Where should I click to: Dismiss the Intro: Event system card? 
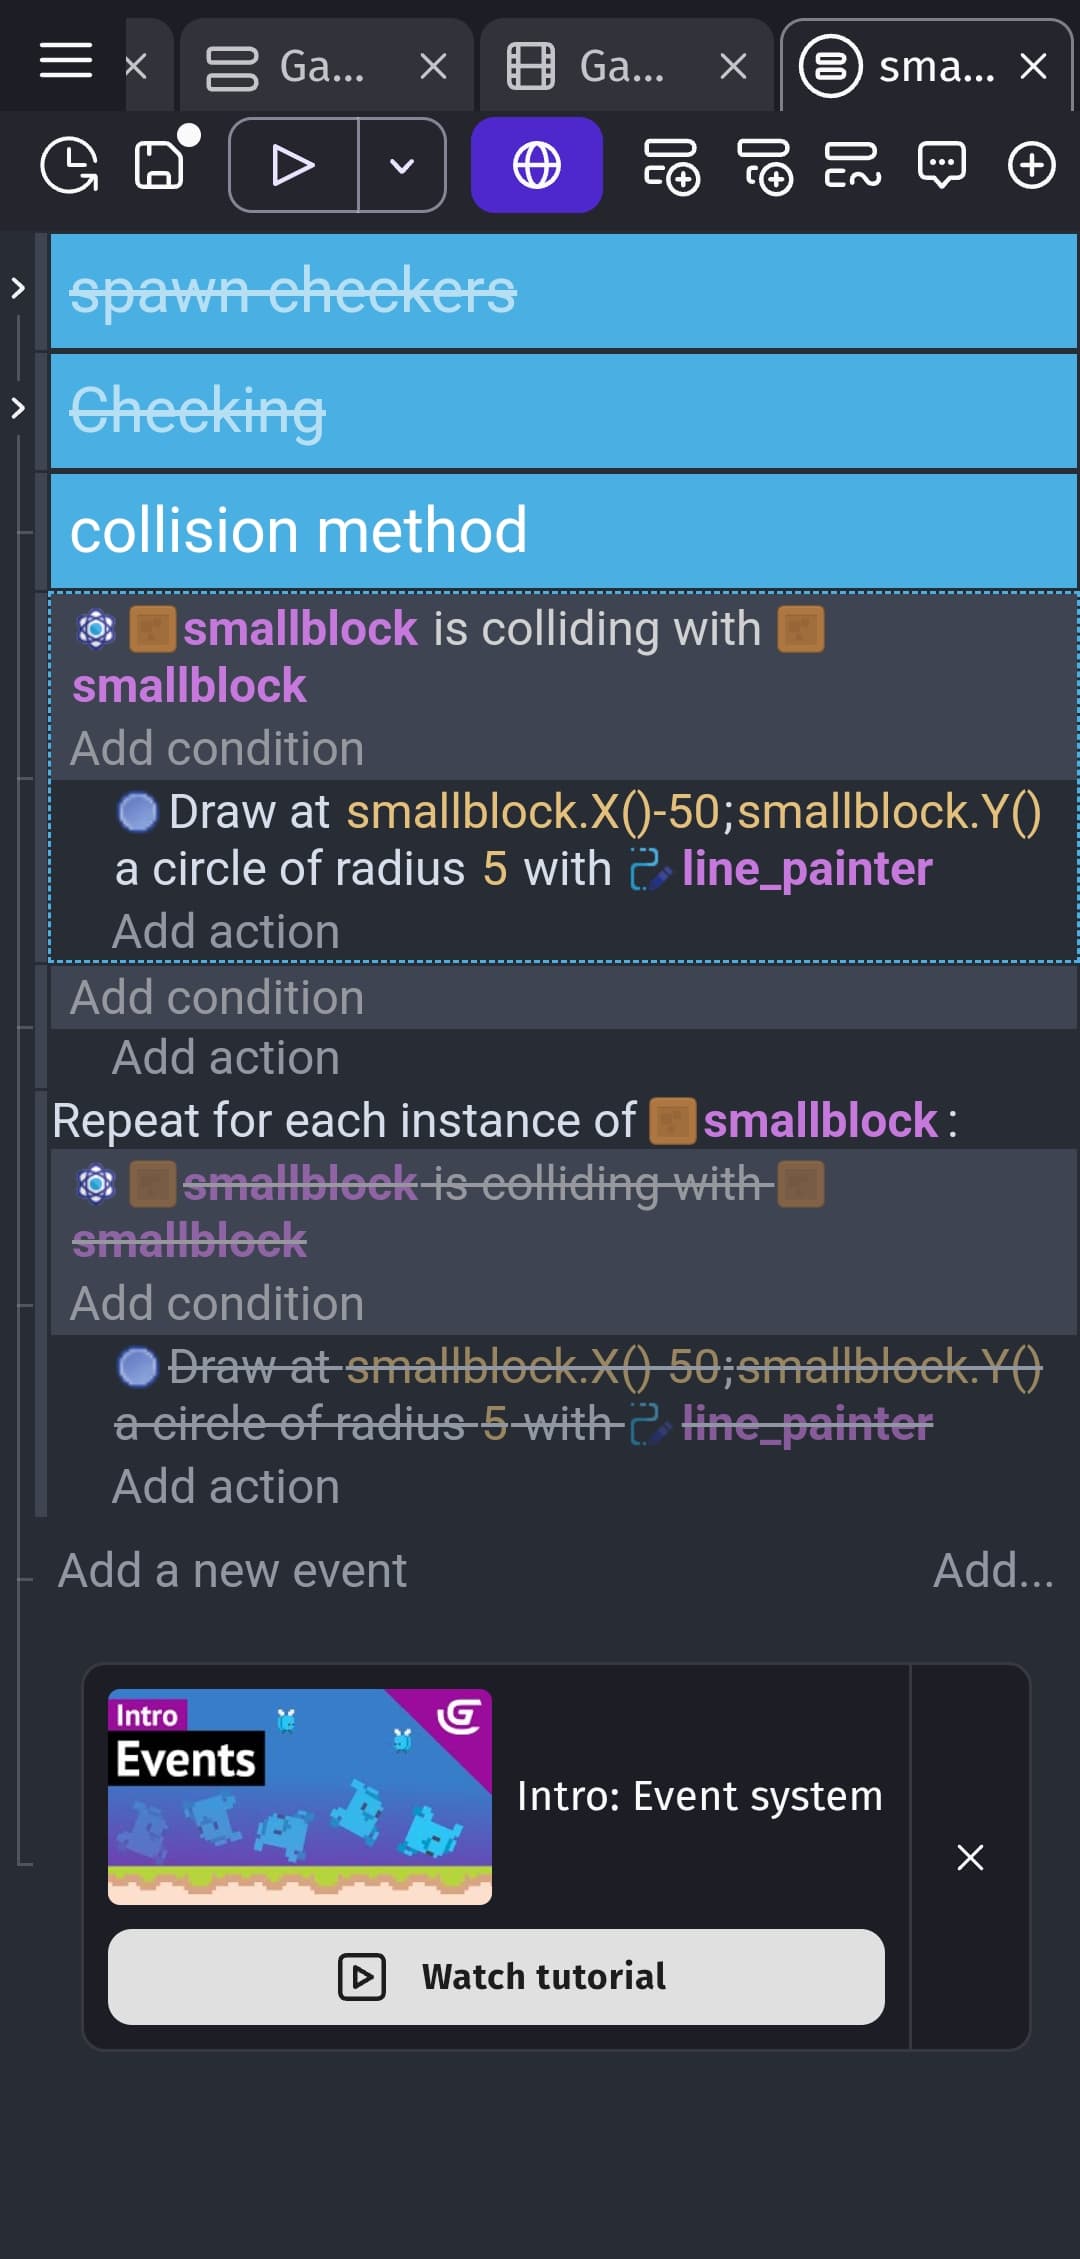(970, 1857)
